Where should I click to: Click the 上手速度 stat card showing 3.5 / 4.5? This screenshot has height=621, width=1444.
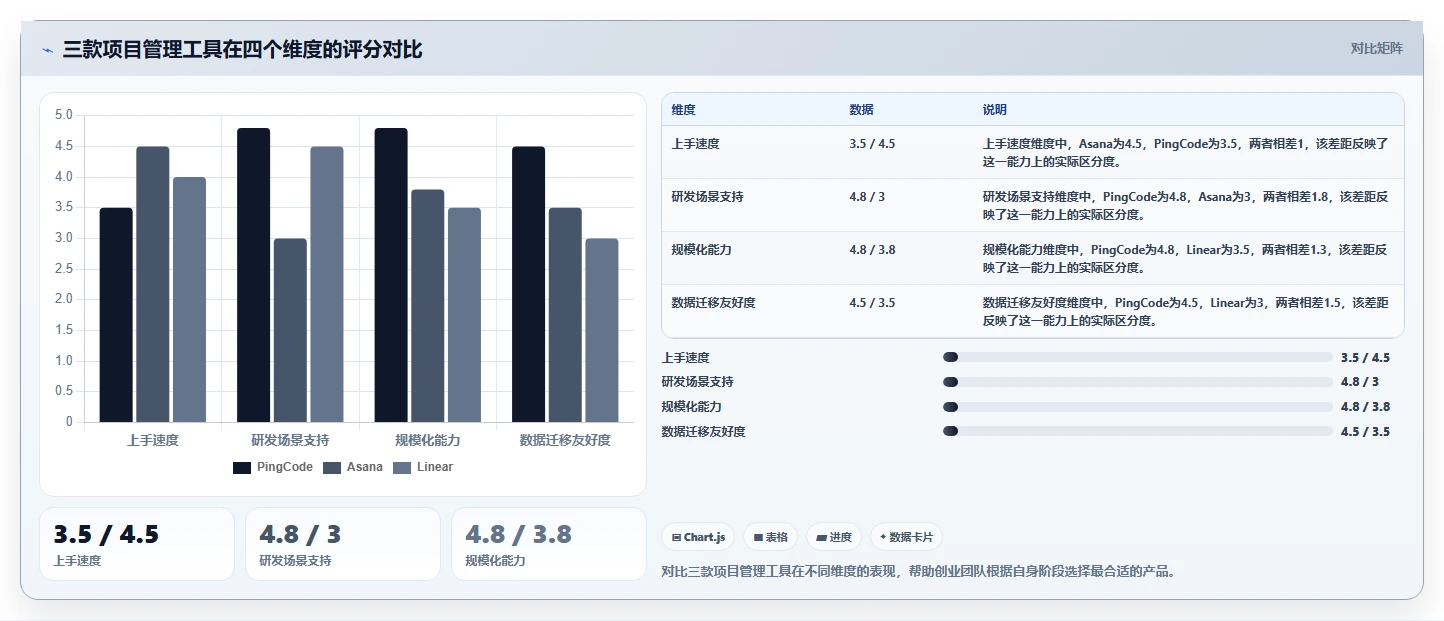137,544
